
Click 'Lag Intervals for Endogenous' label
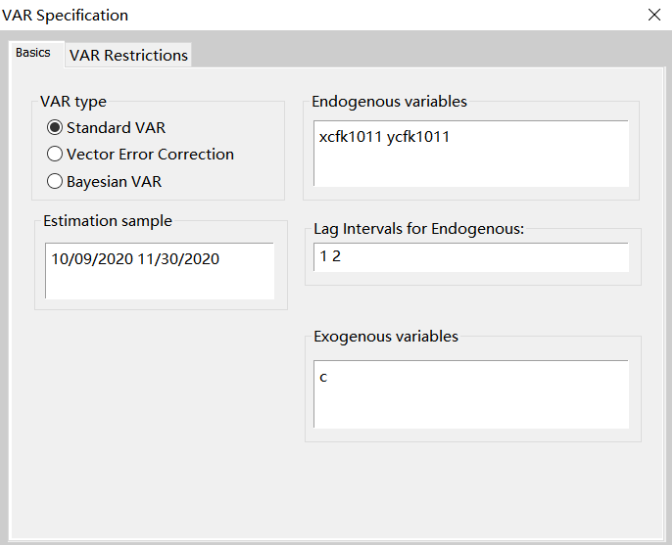point(418,229)
